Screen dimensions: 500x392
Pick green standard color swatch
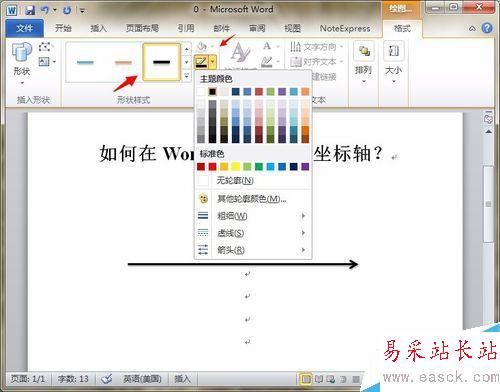[259, 167]
